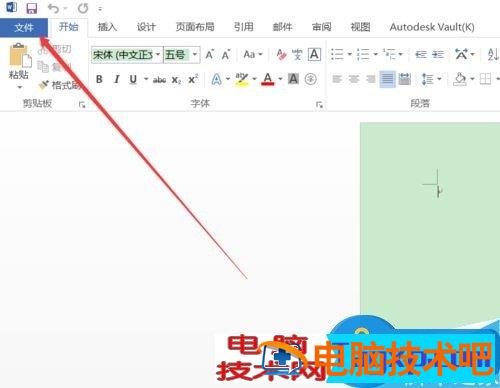Click the 格式刷 format painter button

pos(60,85)
